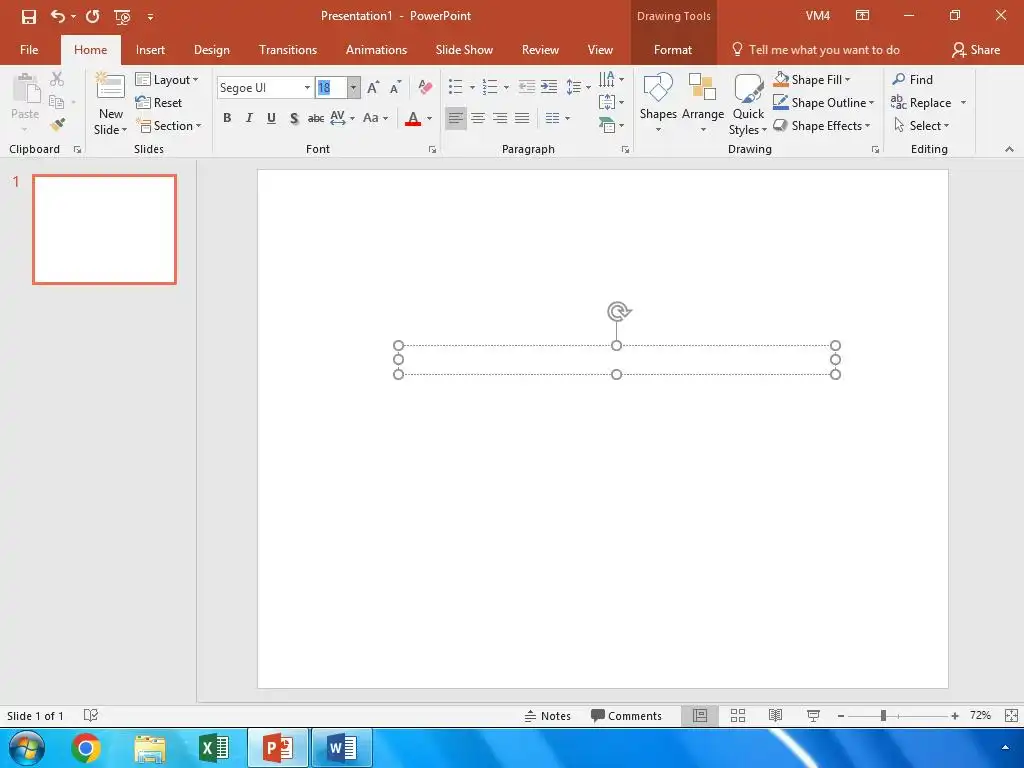
Task: Decrease font size with smaller A icon
Action: point(396,88)
